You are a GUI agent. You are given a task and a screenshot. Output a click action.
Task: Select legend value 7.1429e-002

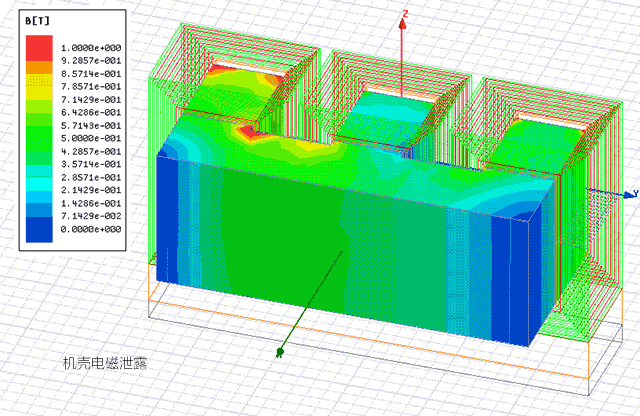click(x=91, y=216)
